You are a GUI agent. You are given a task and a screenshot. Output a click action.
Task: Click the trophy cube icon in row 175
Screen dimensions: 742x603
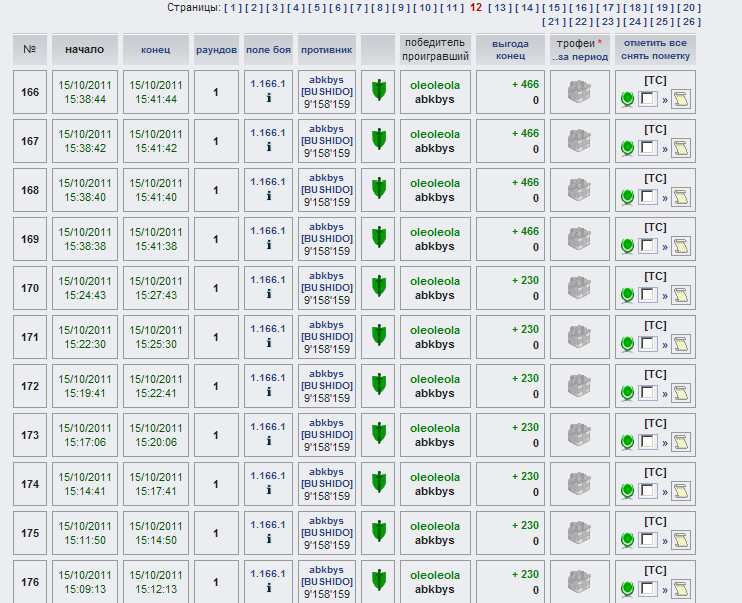580,533
